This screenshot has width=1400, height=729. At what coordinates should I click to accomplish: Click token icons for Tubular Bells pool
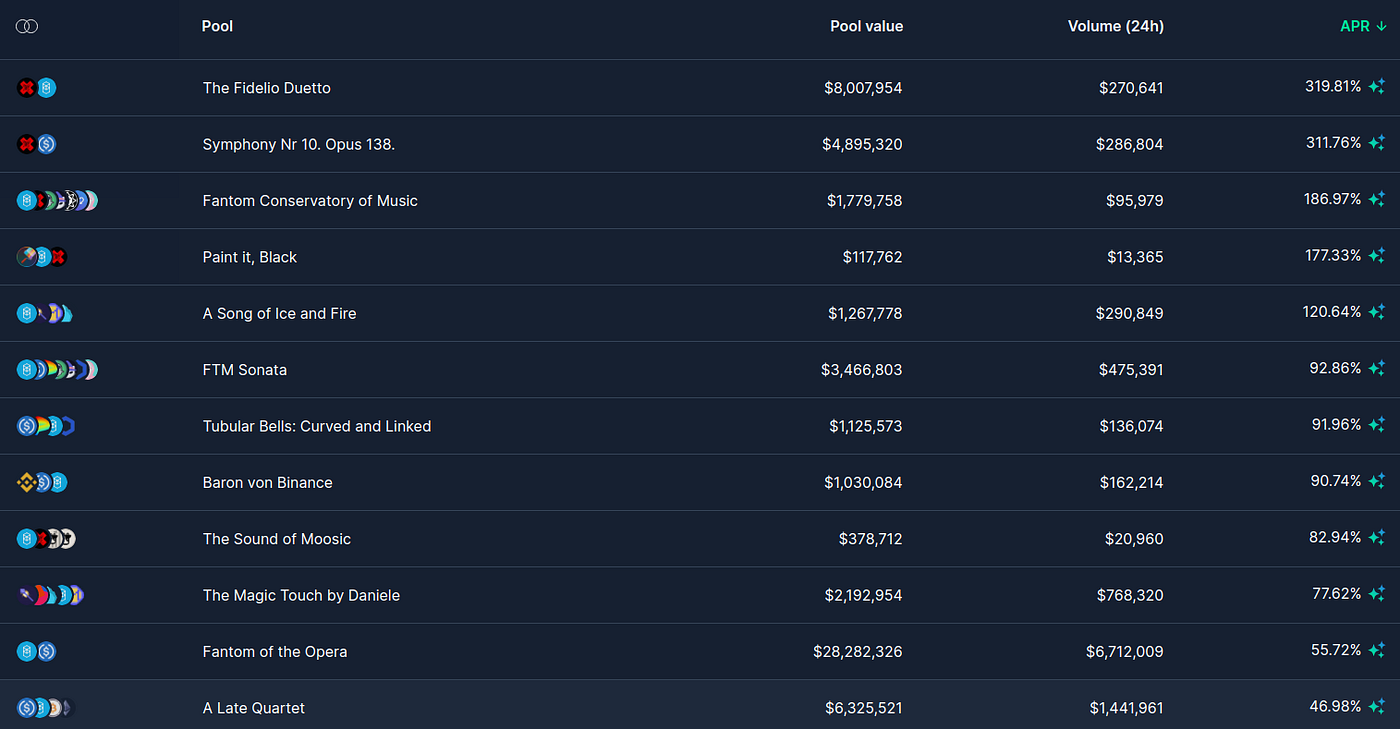tap(46, 426)
